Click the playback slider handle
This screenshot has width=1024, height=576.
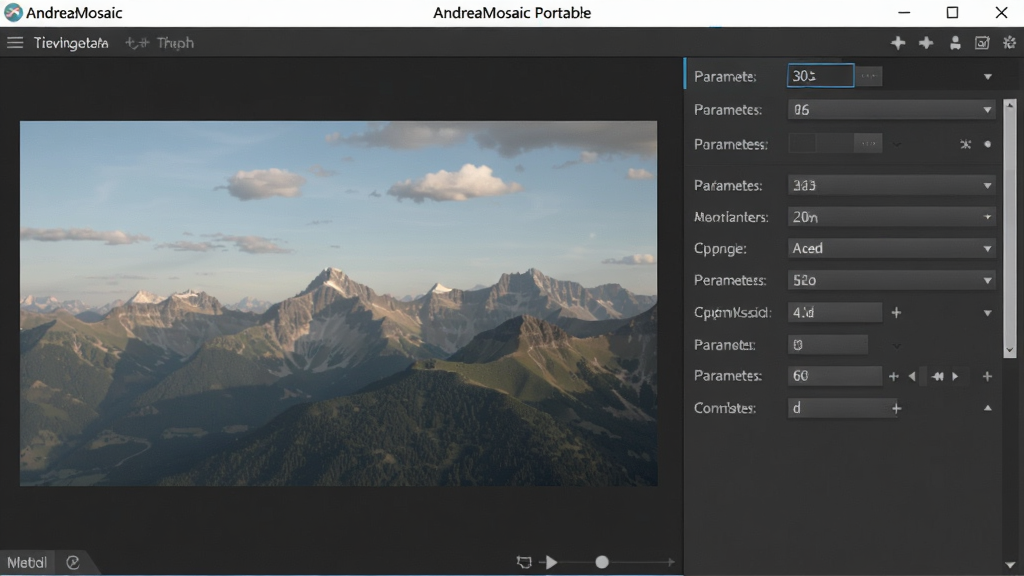coord(602,562)
